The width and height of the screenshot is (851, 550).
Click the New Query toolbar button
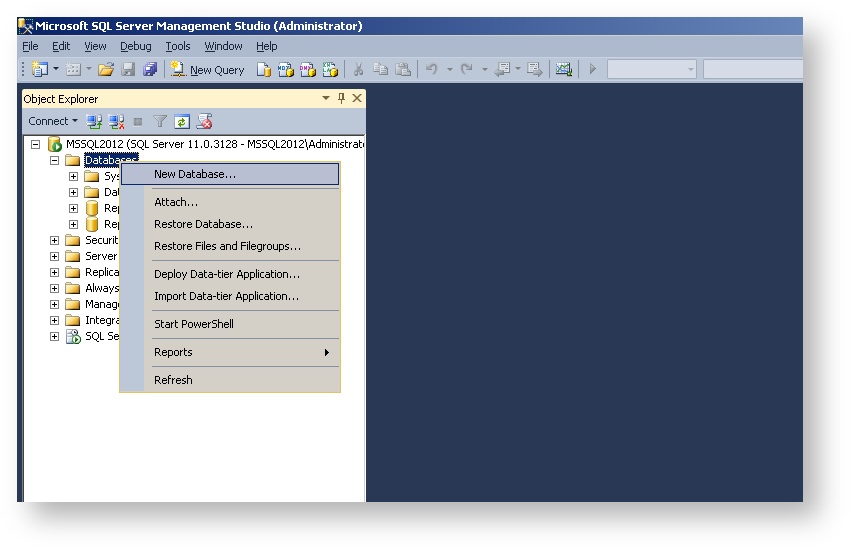(x=208, y=70)
